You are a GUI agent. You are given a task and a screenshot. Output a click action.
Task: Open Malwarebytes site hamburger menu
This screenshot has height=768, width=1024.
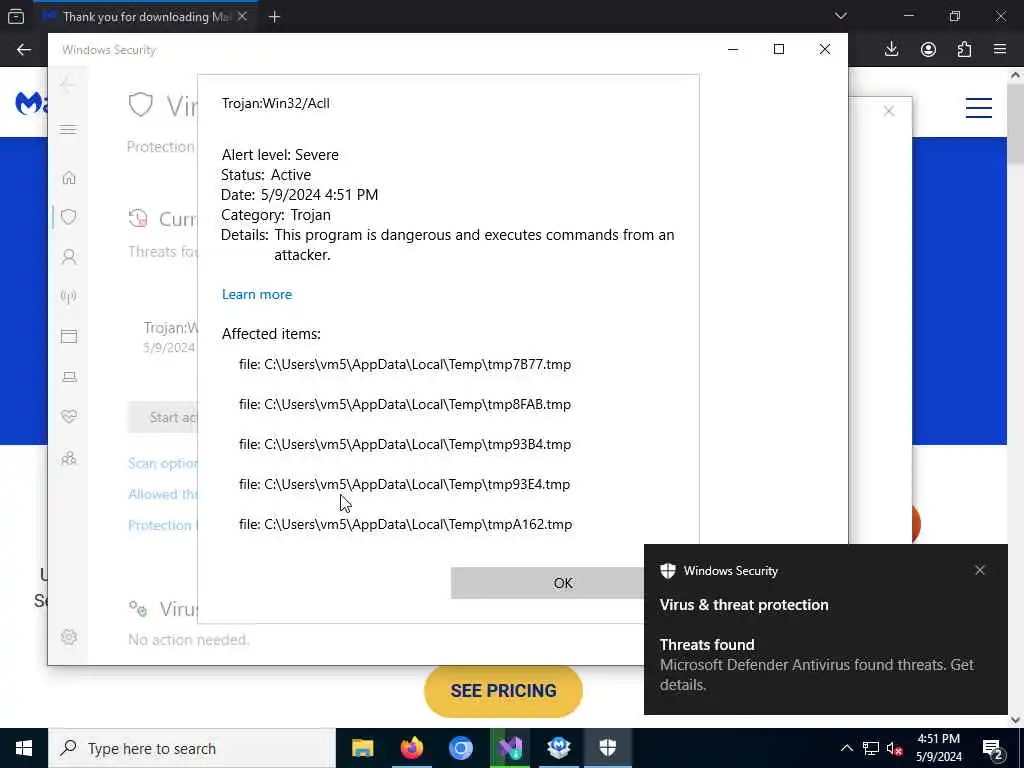[x=978, y=108]
